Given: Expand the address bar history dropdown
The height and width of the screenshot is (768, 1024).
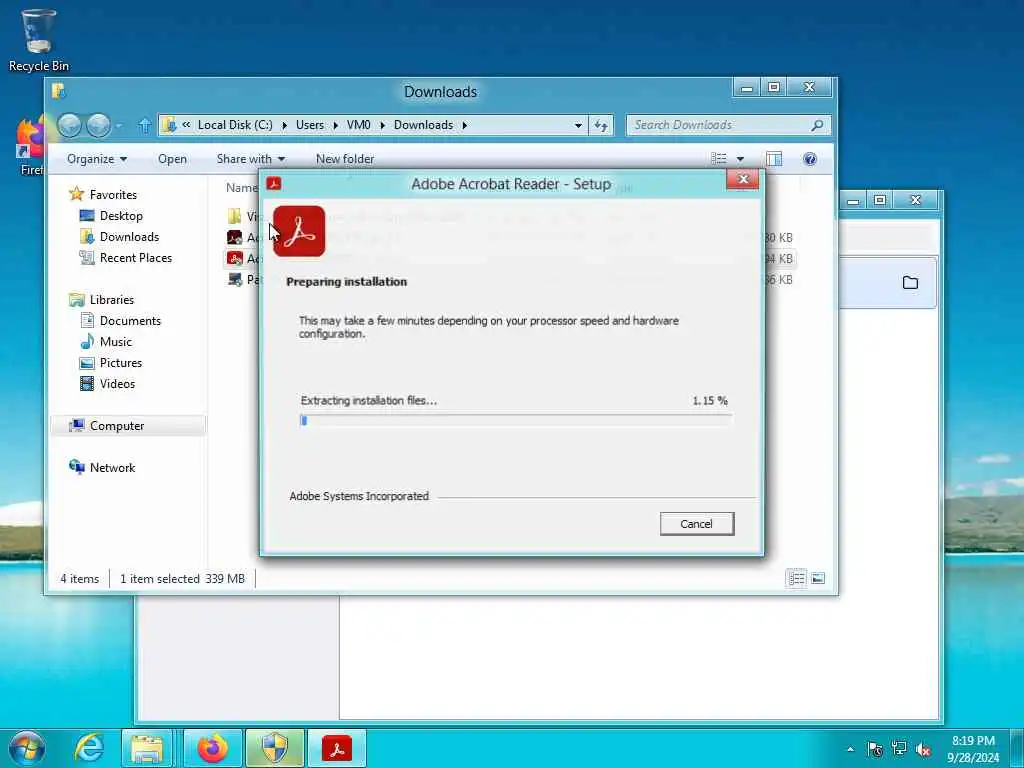Looking at the screenshot, I should 578,125.
